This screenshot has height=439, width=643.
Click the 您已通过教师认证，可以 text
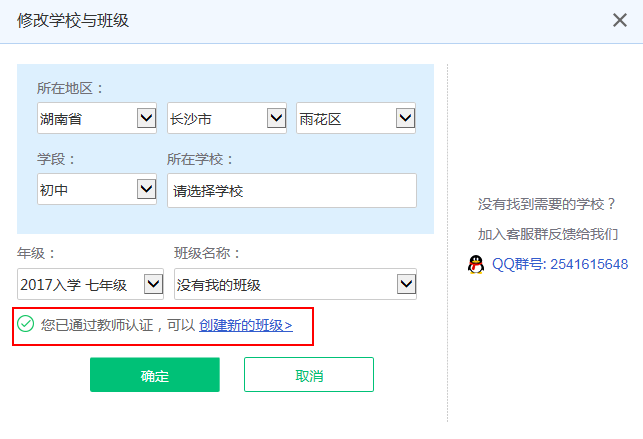pos(118,325)
